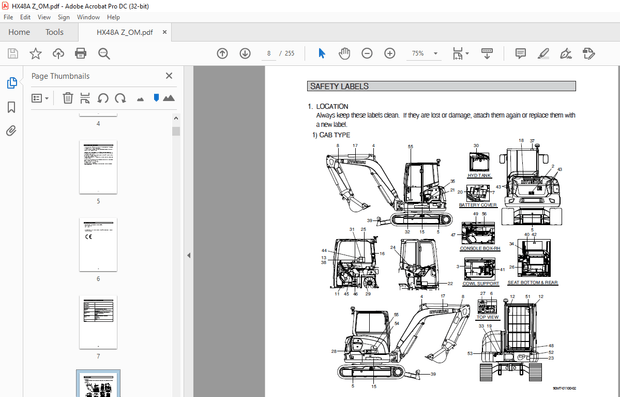Bookmark this file with the star icon
Screen dimensions: 620x397
[36, 53]
